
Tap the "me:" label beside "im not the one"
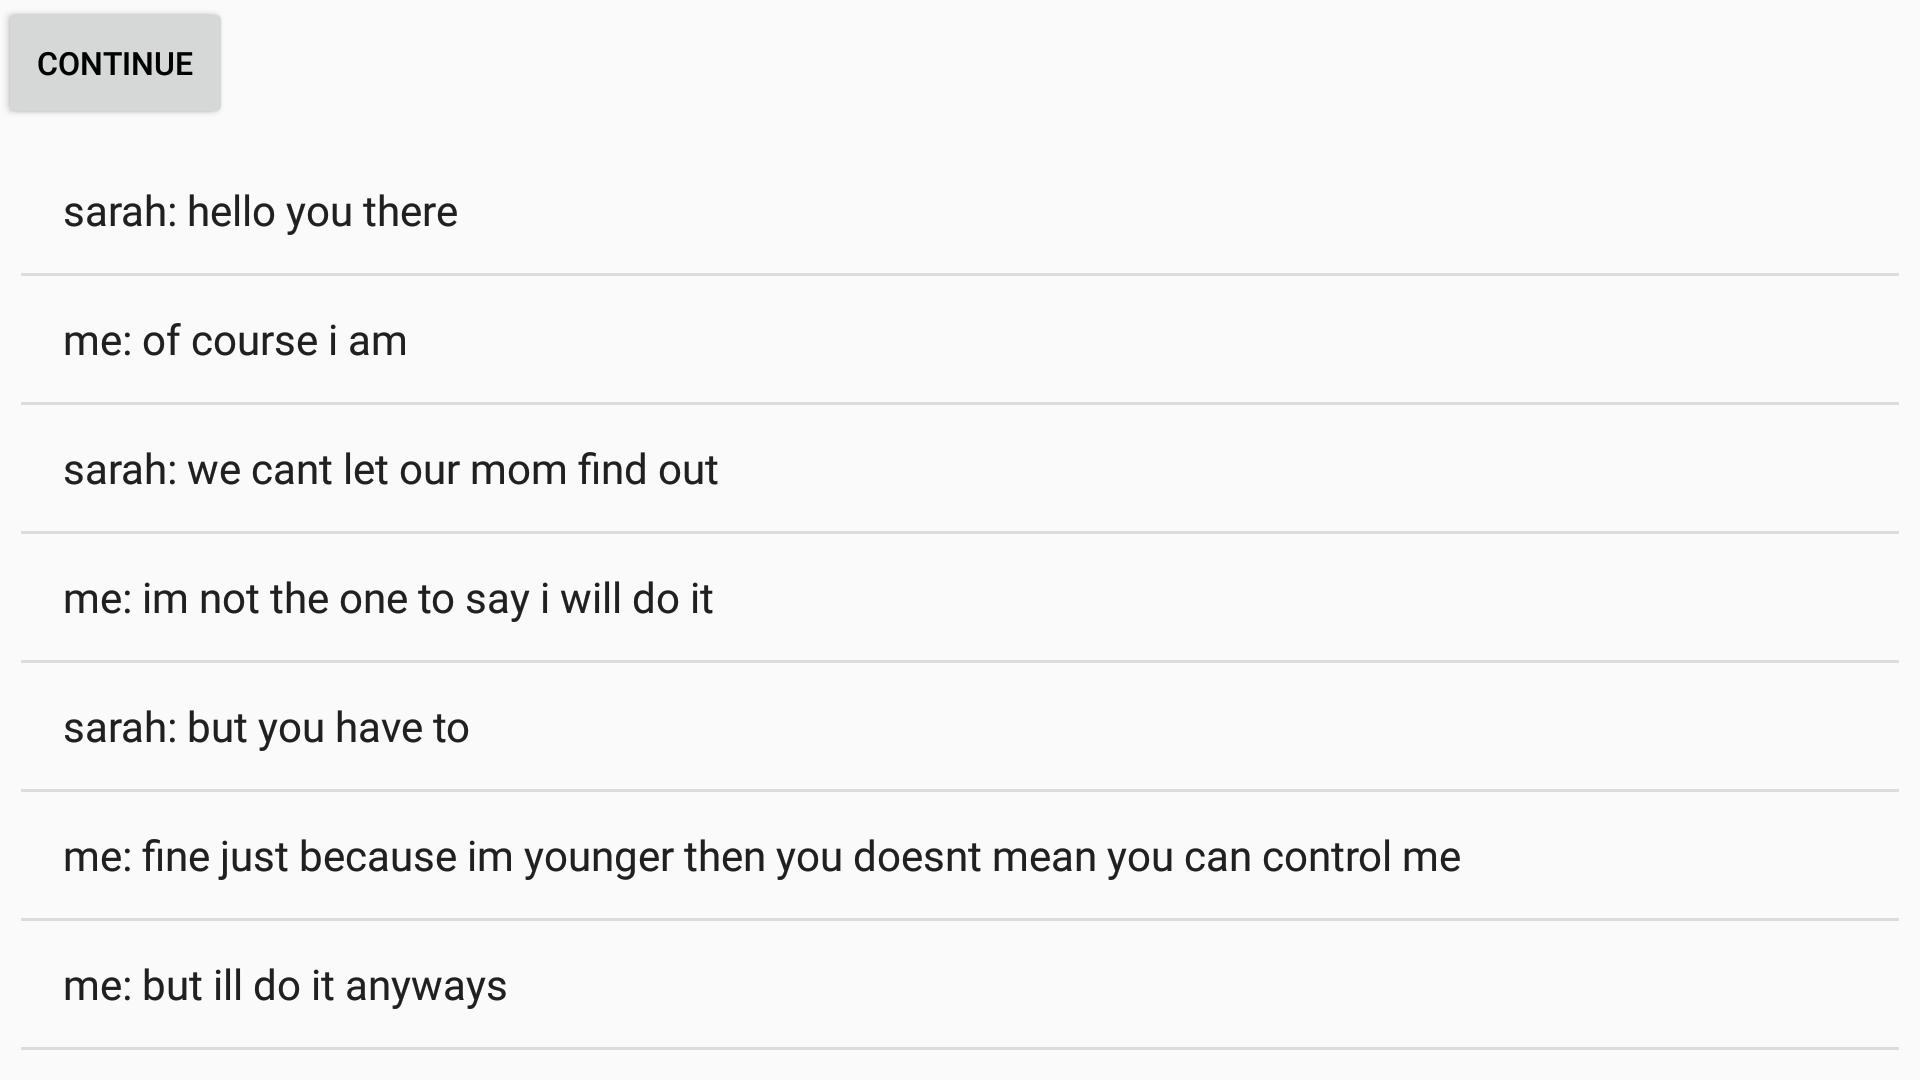97,599
